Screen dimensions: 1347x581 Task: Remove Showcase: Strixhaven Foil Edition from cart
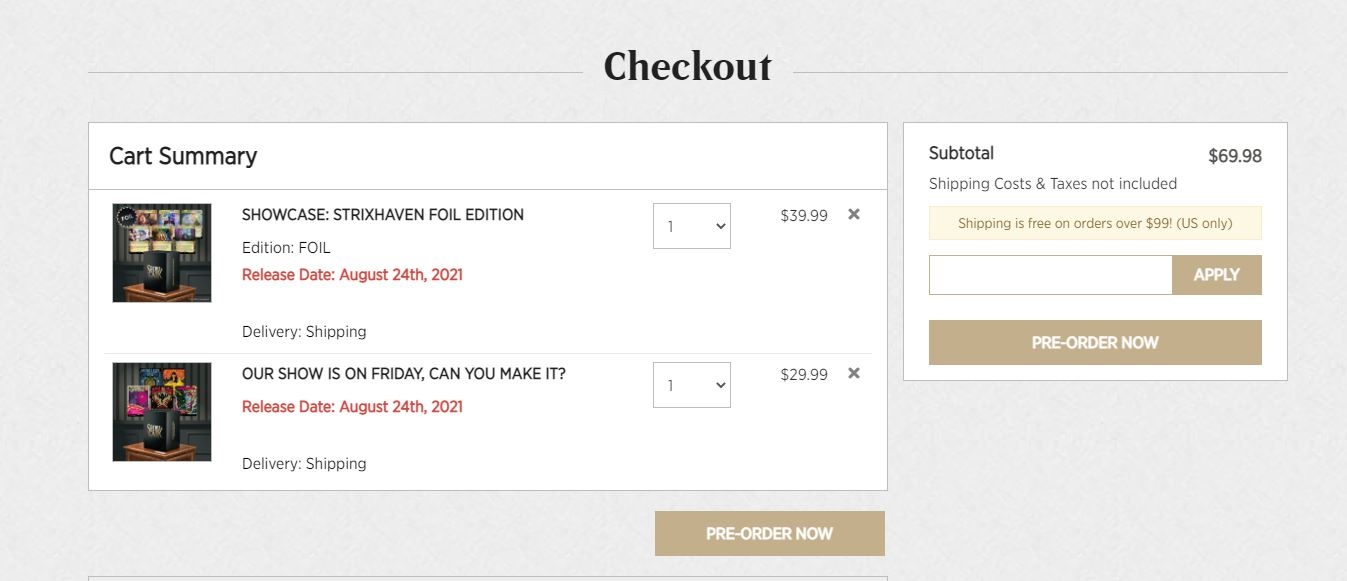point(854,214)
